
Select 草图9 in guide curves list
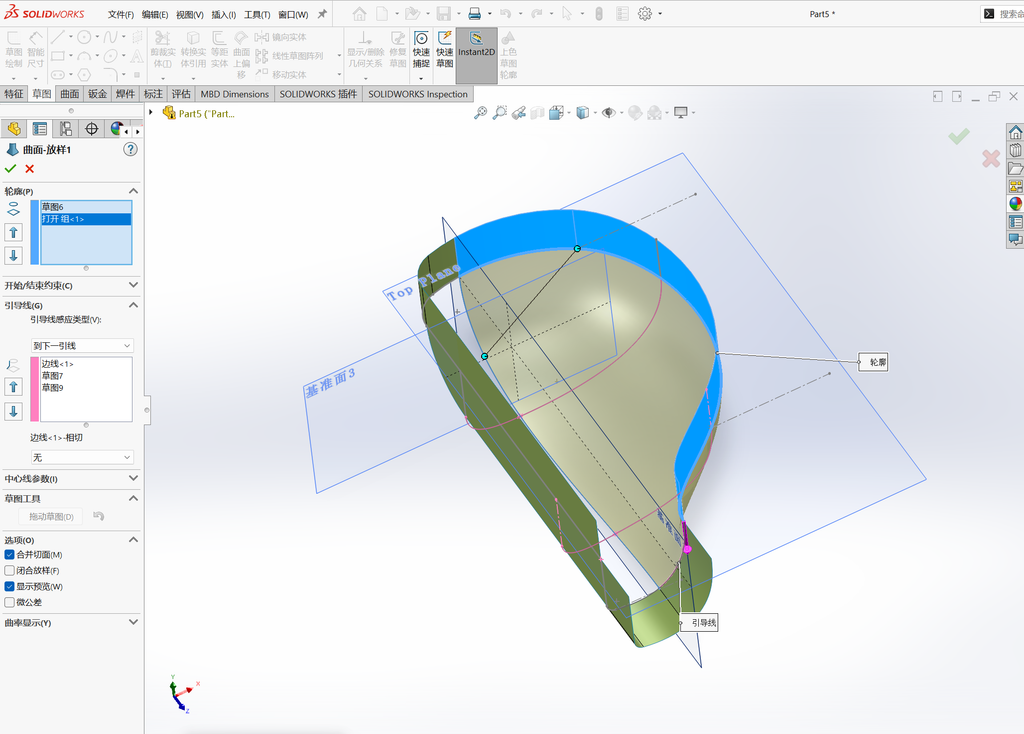coord(86,388)
